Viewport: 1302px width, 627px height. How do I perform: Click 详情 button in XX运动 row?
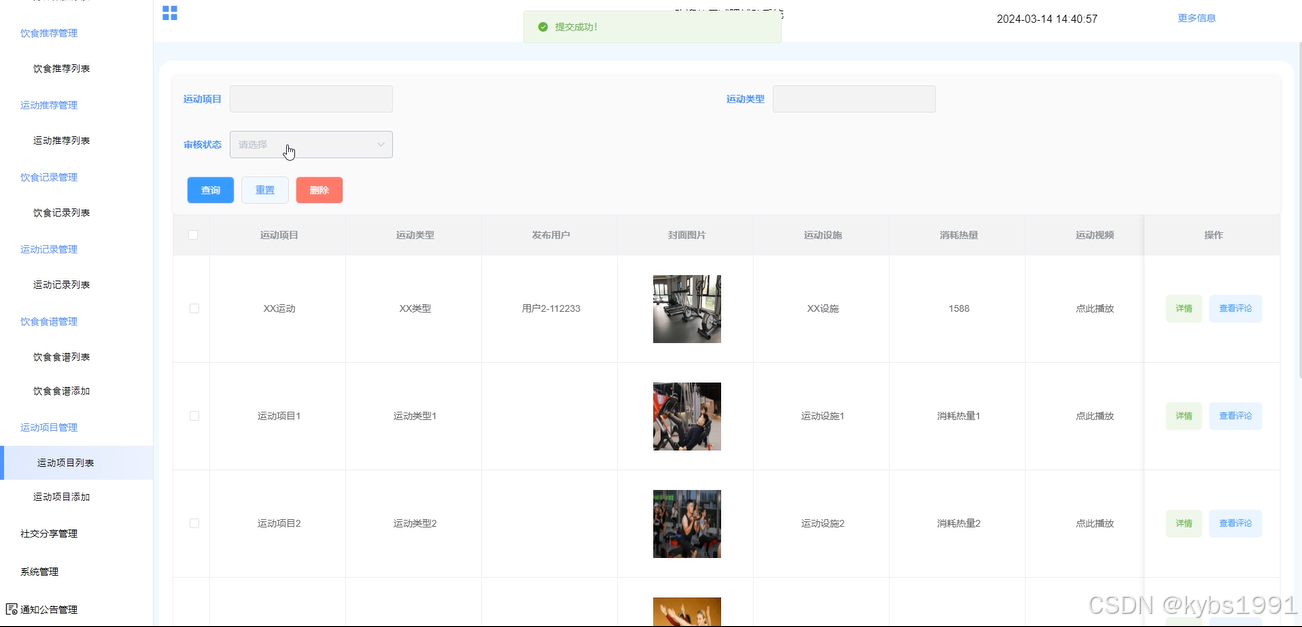pyautogui.click(x=1184, y=309)
